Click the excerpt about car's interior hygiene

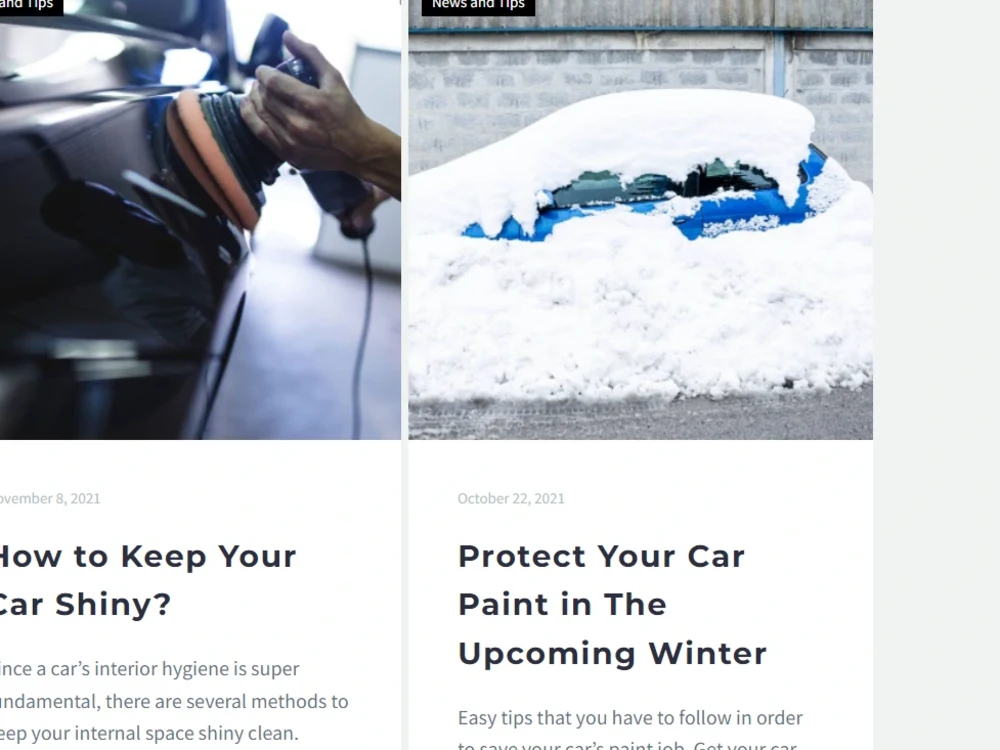(x=174, y=701)
